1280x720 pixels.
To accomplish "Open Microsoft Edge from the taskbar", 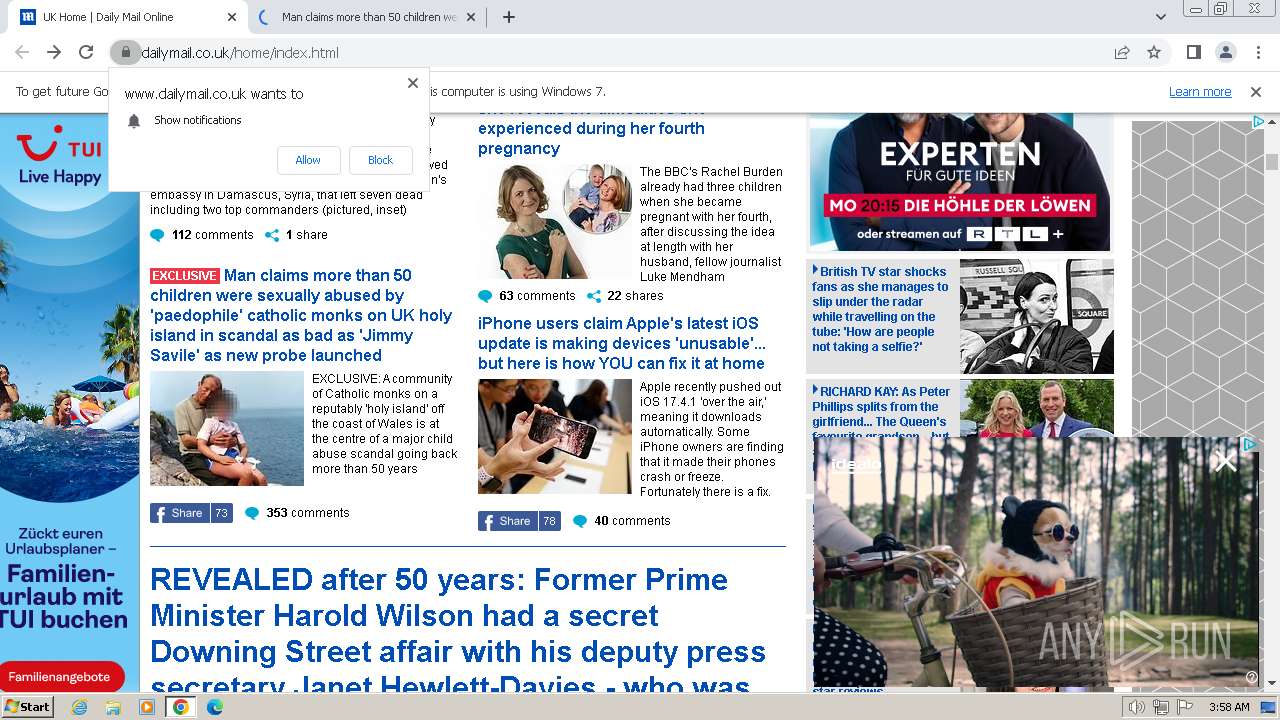I will 215,707.
